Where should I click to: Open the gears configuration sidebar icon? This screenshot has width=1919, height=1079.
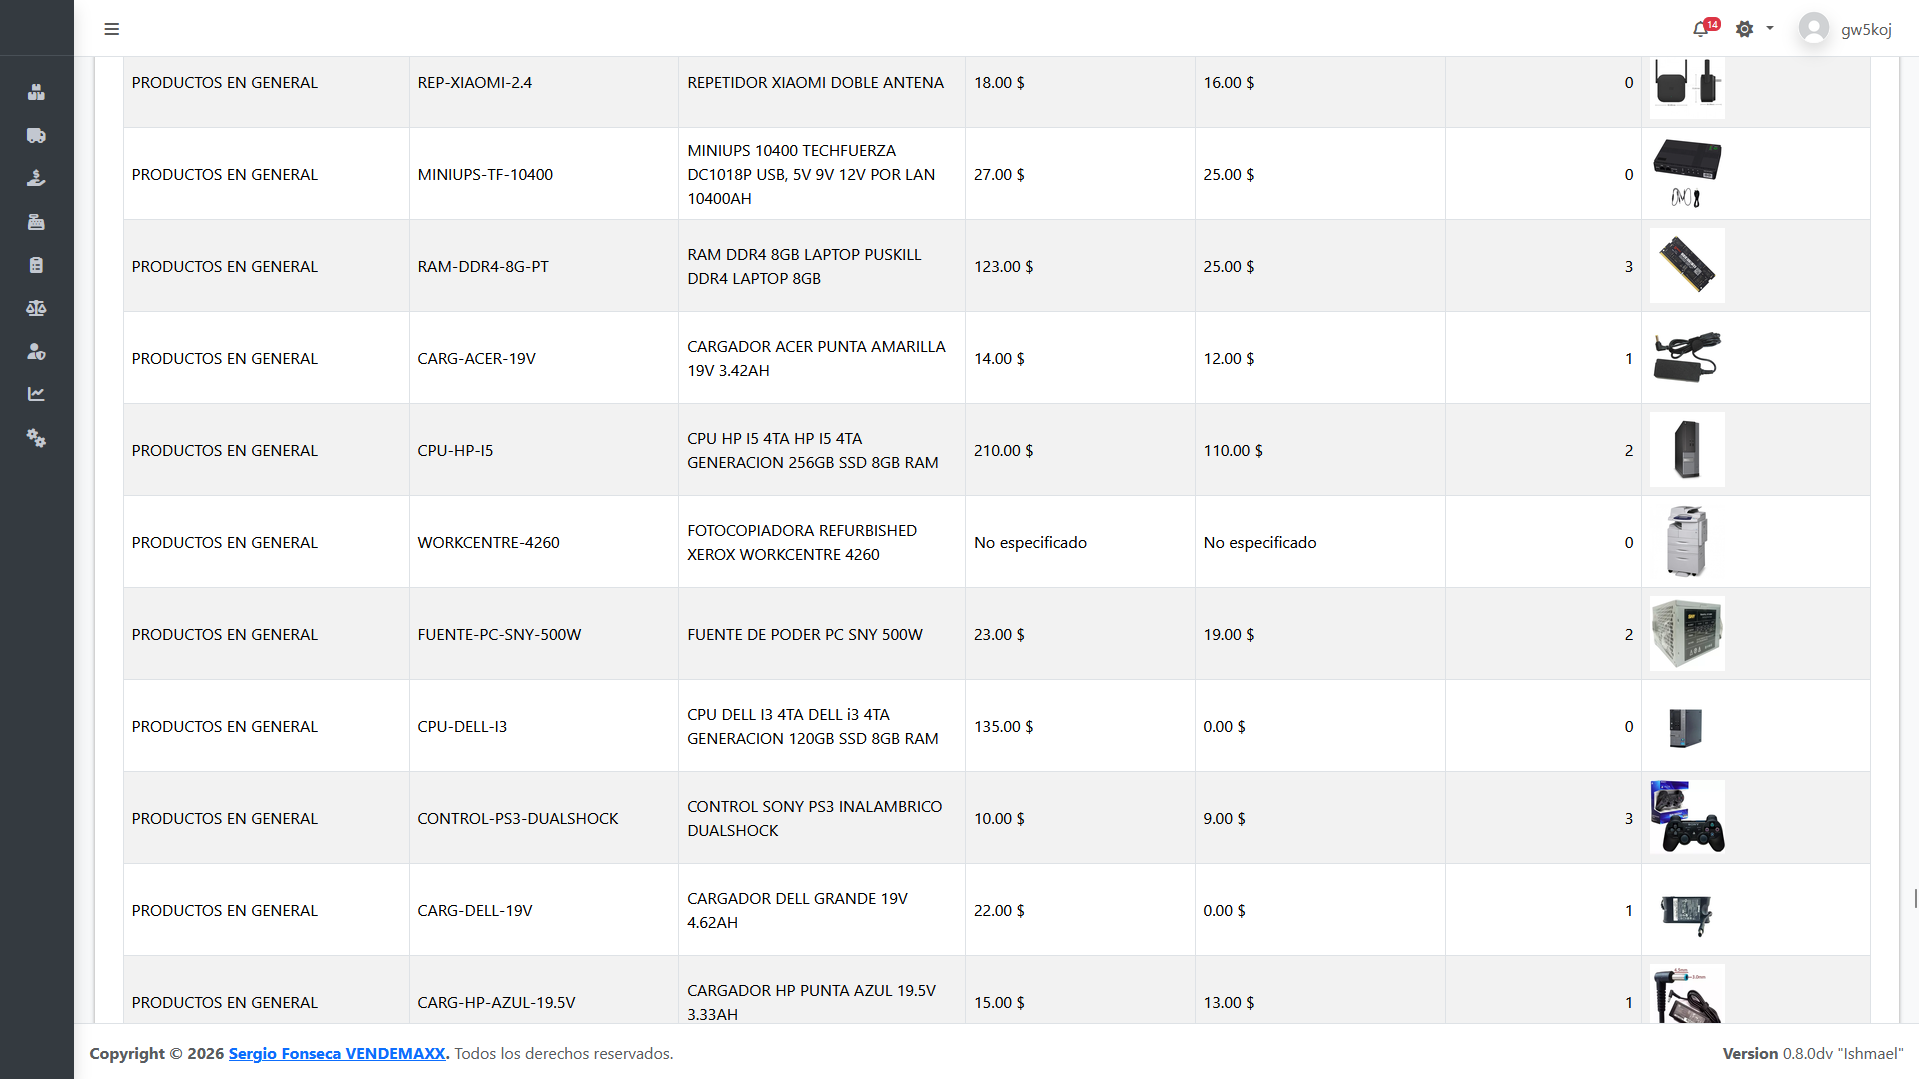pos(36,438)
